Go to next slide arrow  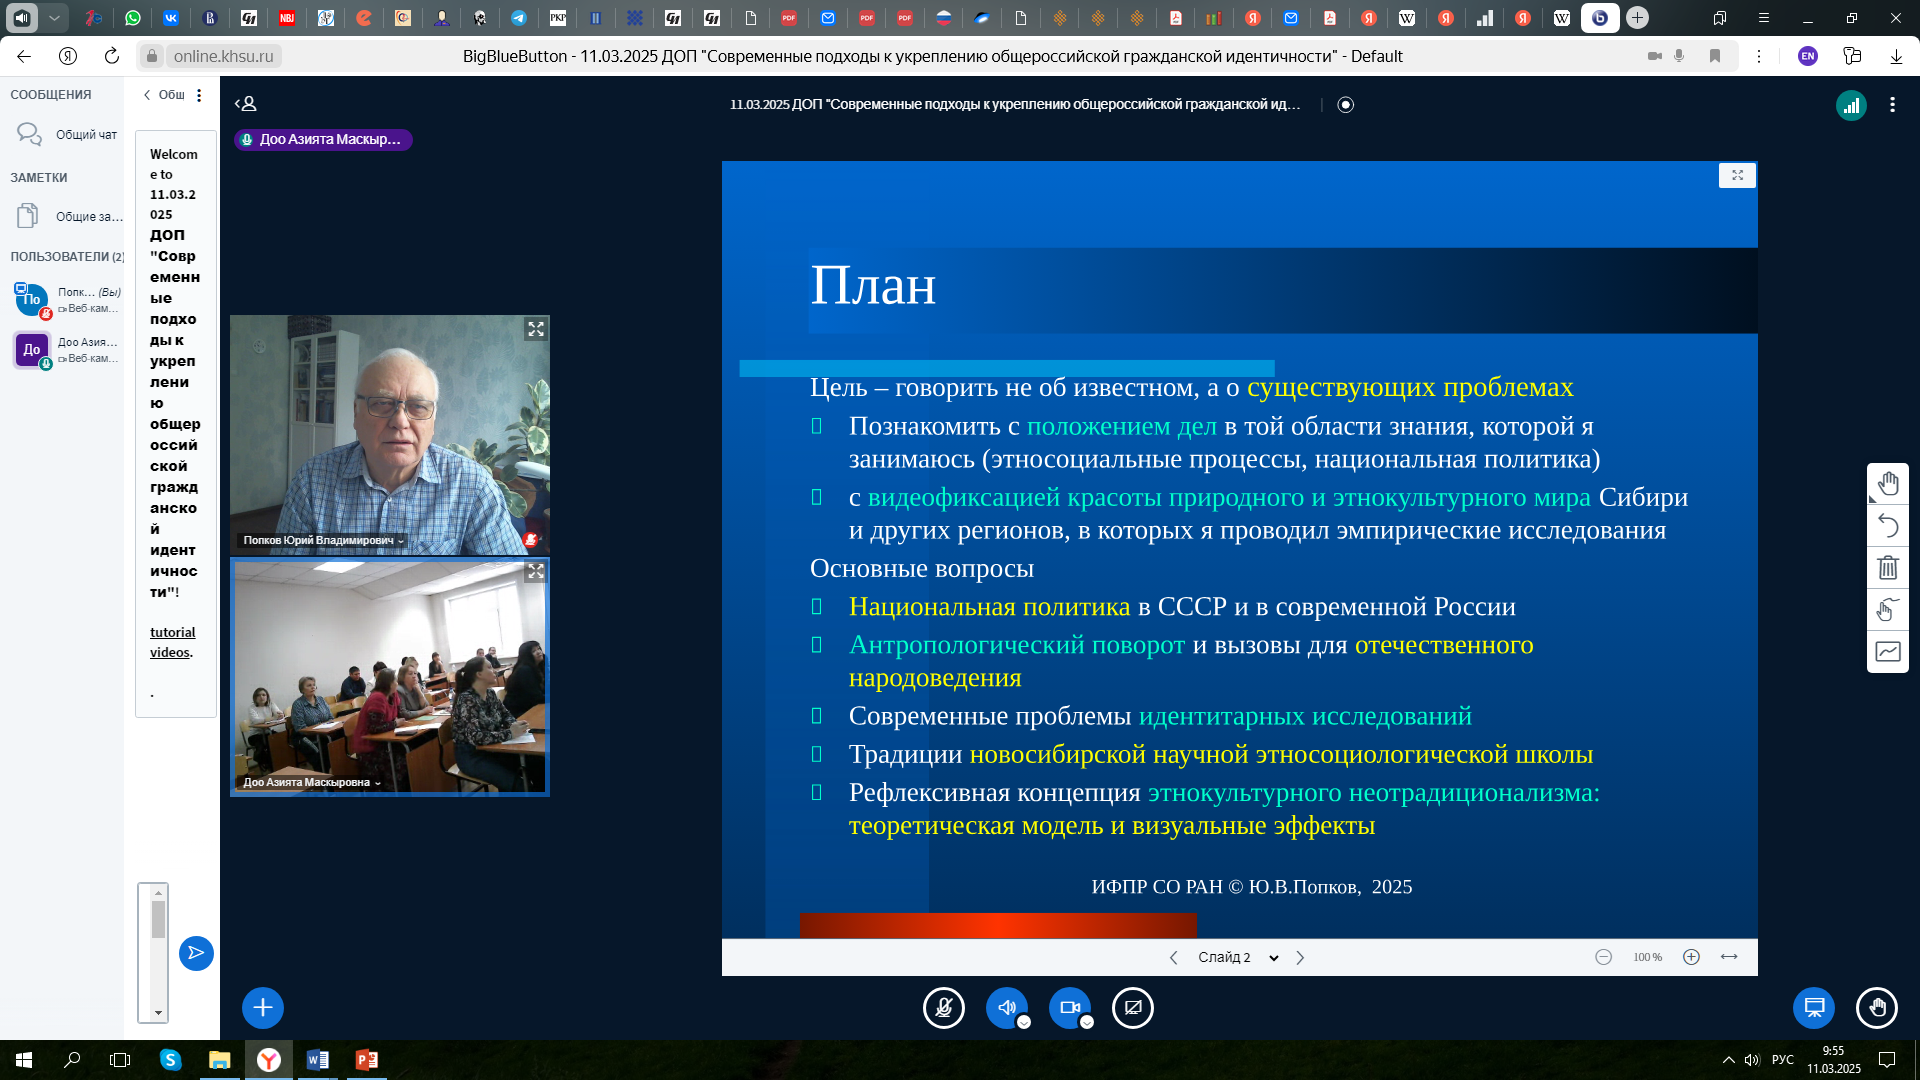point(1300,958)
